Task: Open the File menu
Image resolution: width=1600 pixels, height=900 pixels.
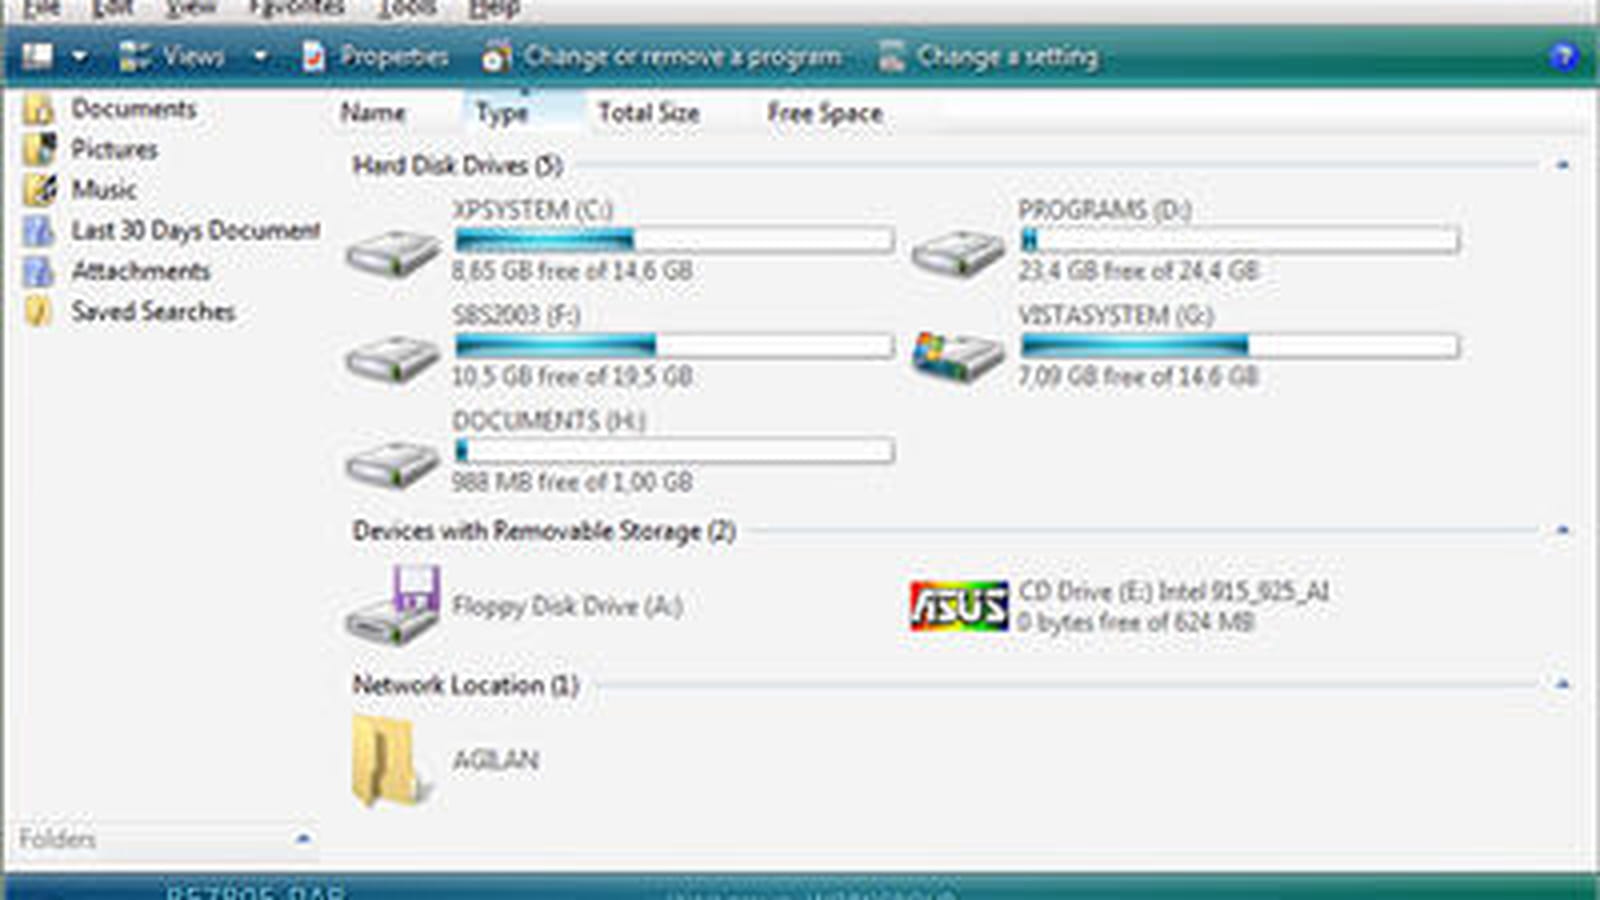Action: 41,8
